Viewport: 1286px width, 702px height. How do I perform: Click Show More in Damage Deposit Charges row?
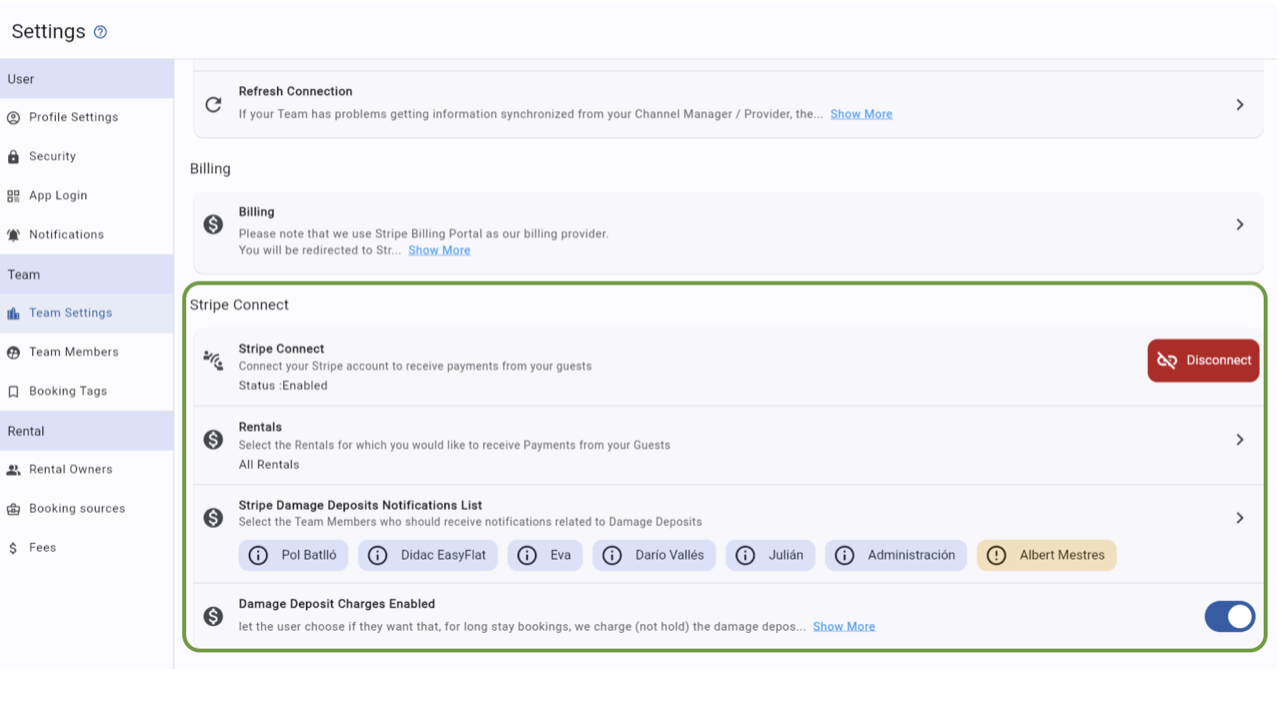point(844,626)
